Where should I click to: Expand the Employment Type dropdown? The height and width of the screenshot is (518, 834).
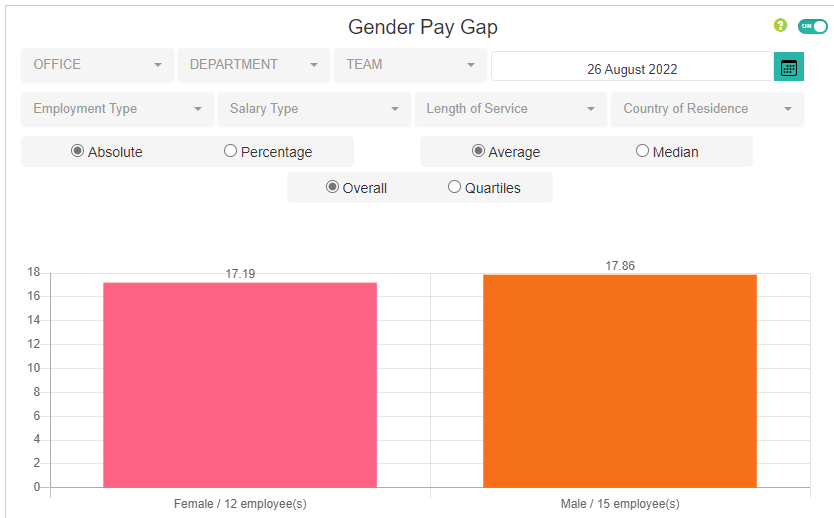point(117,109)
